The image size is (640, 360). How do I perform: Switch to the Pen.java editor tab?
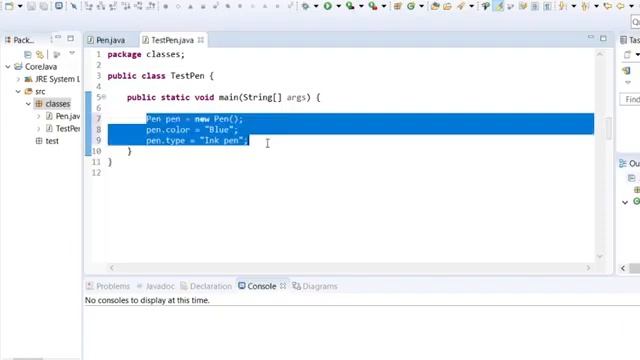(x=107, y=40)
